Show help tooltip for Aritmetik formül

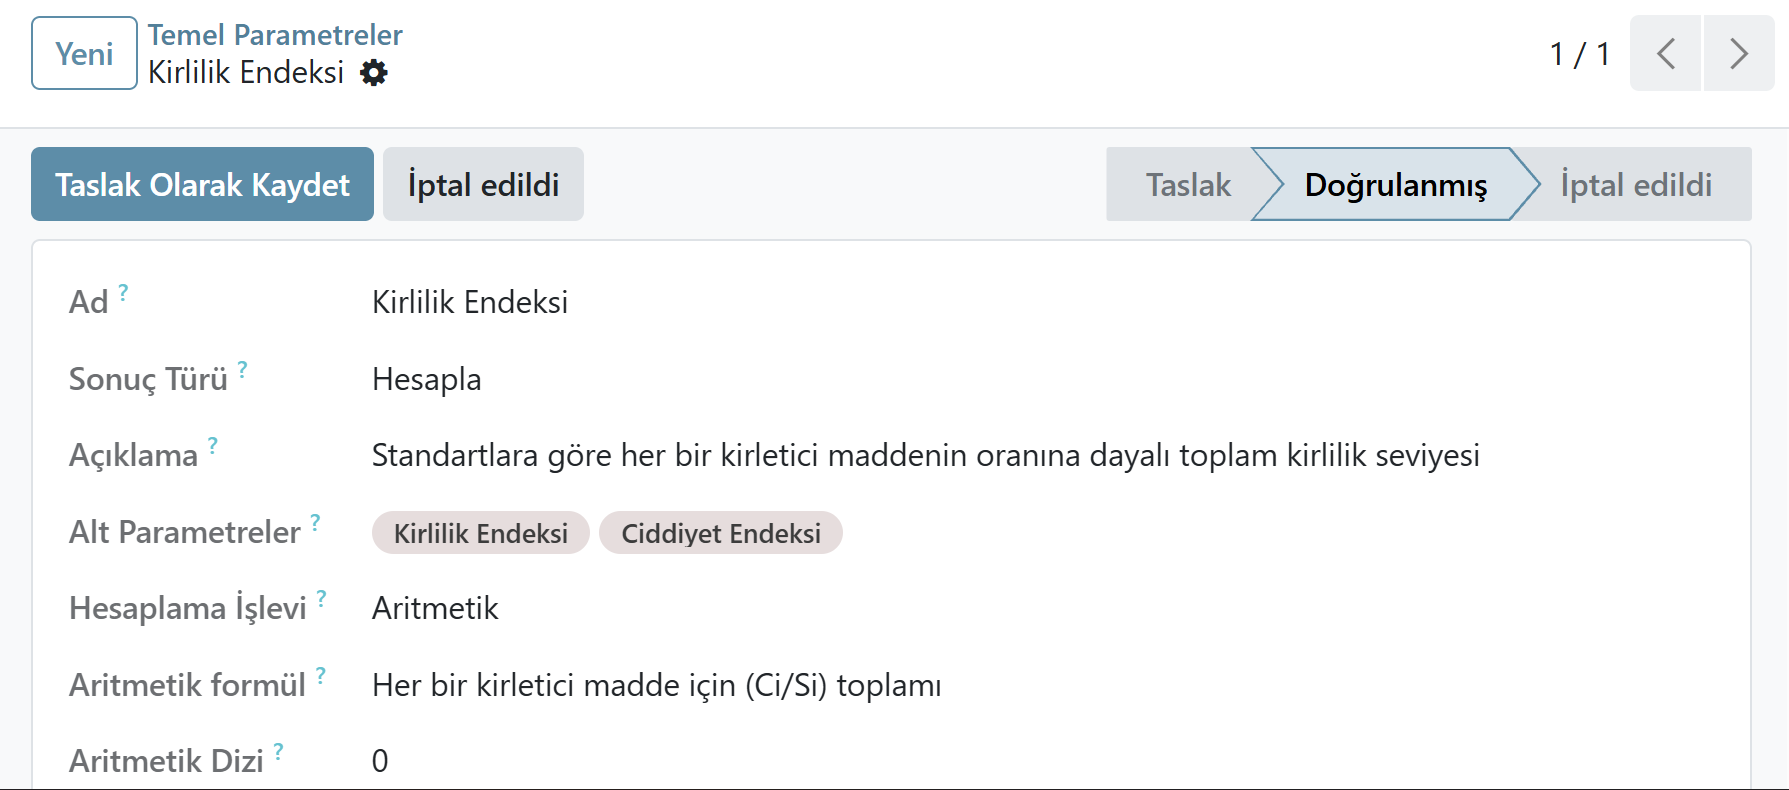[320, 675]
